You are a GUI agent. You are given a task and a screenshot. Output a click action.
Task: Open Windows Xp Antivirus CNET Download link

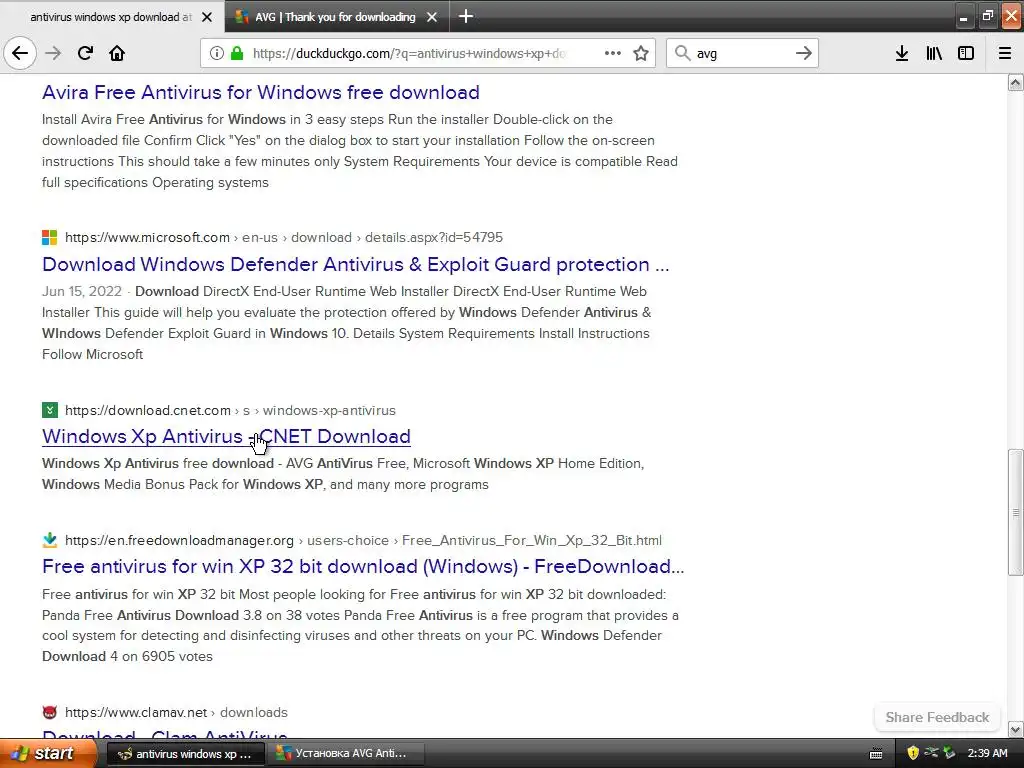pos(226,436)
